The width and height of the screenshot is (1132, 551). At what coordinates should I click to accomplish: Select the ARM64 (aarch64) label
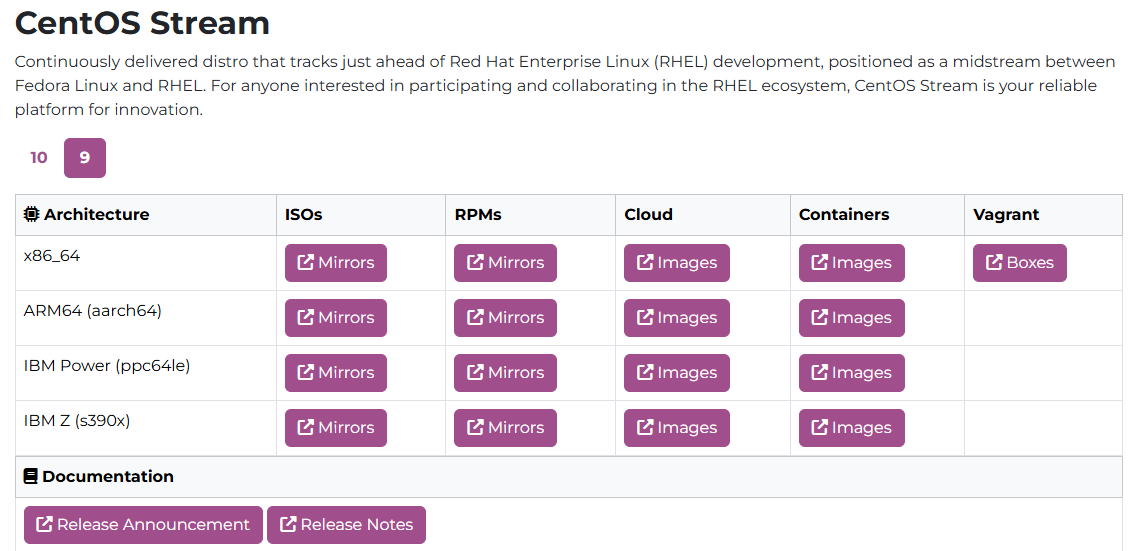[92, 311]
